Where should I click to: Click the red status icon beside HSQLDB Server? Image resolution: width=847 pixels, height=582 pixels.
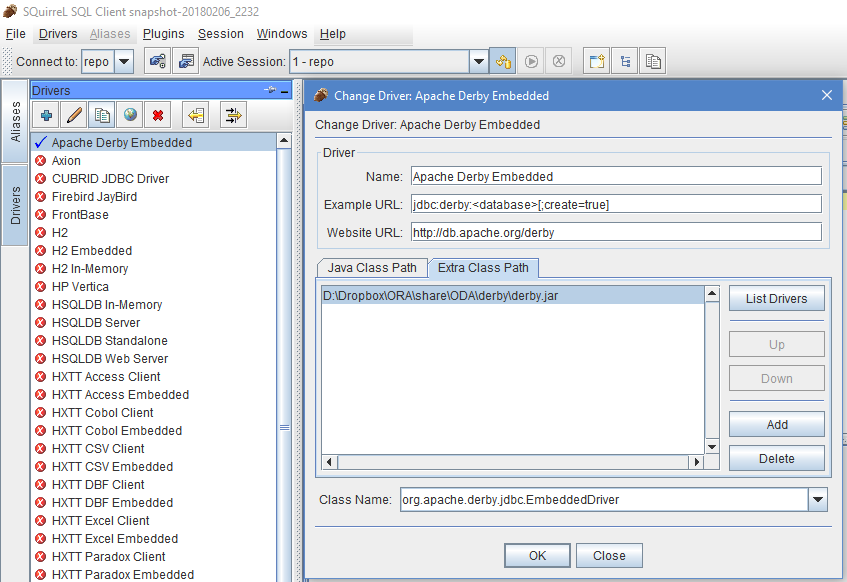pos(41,323)
